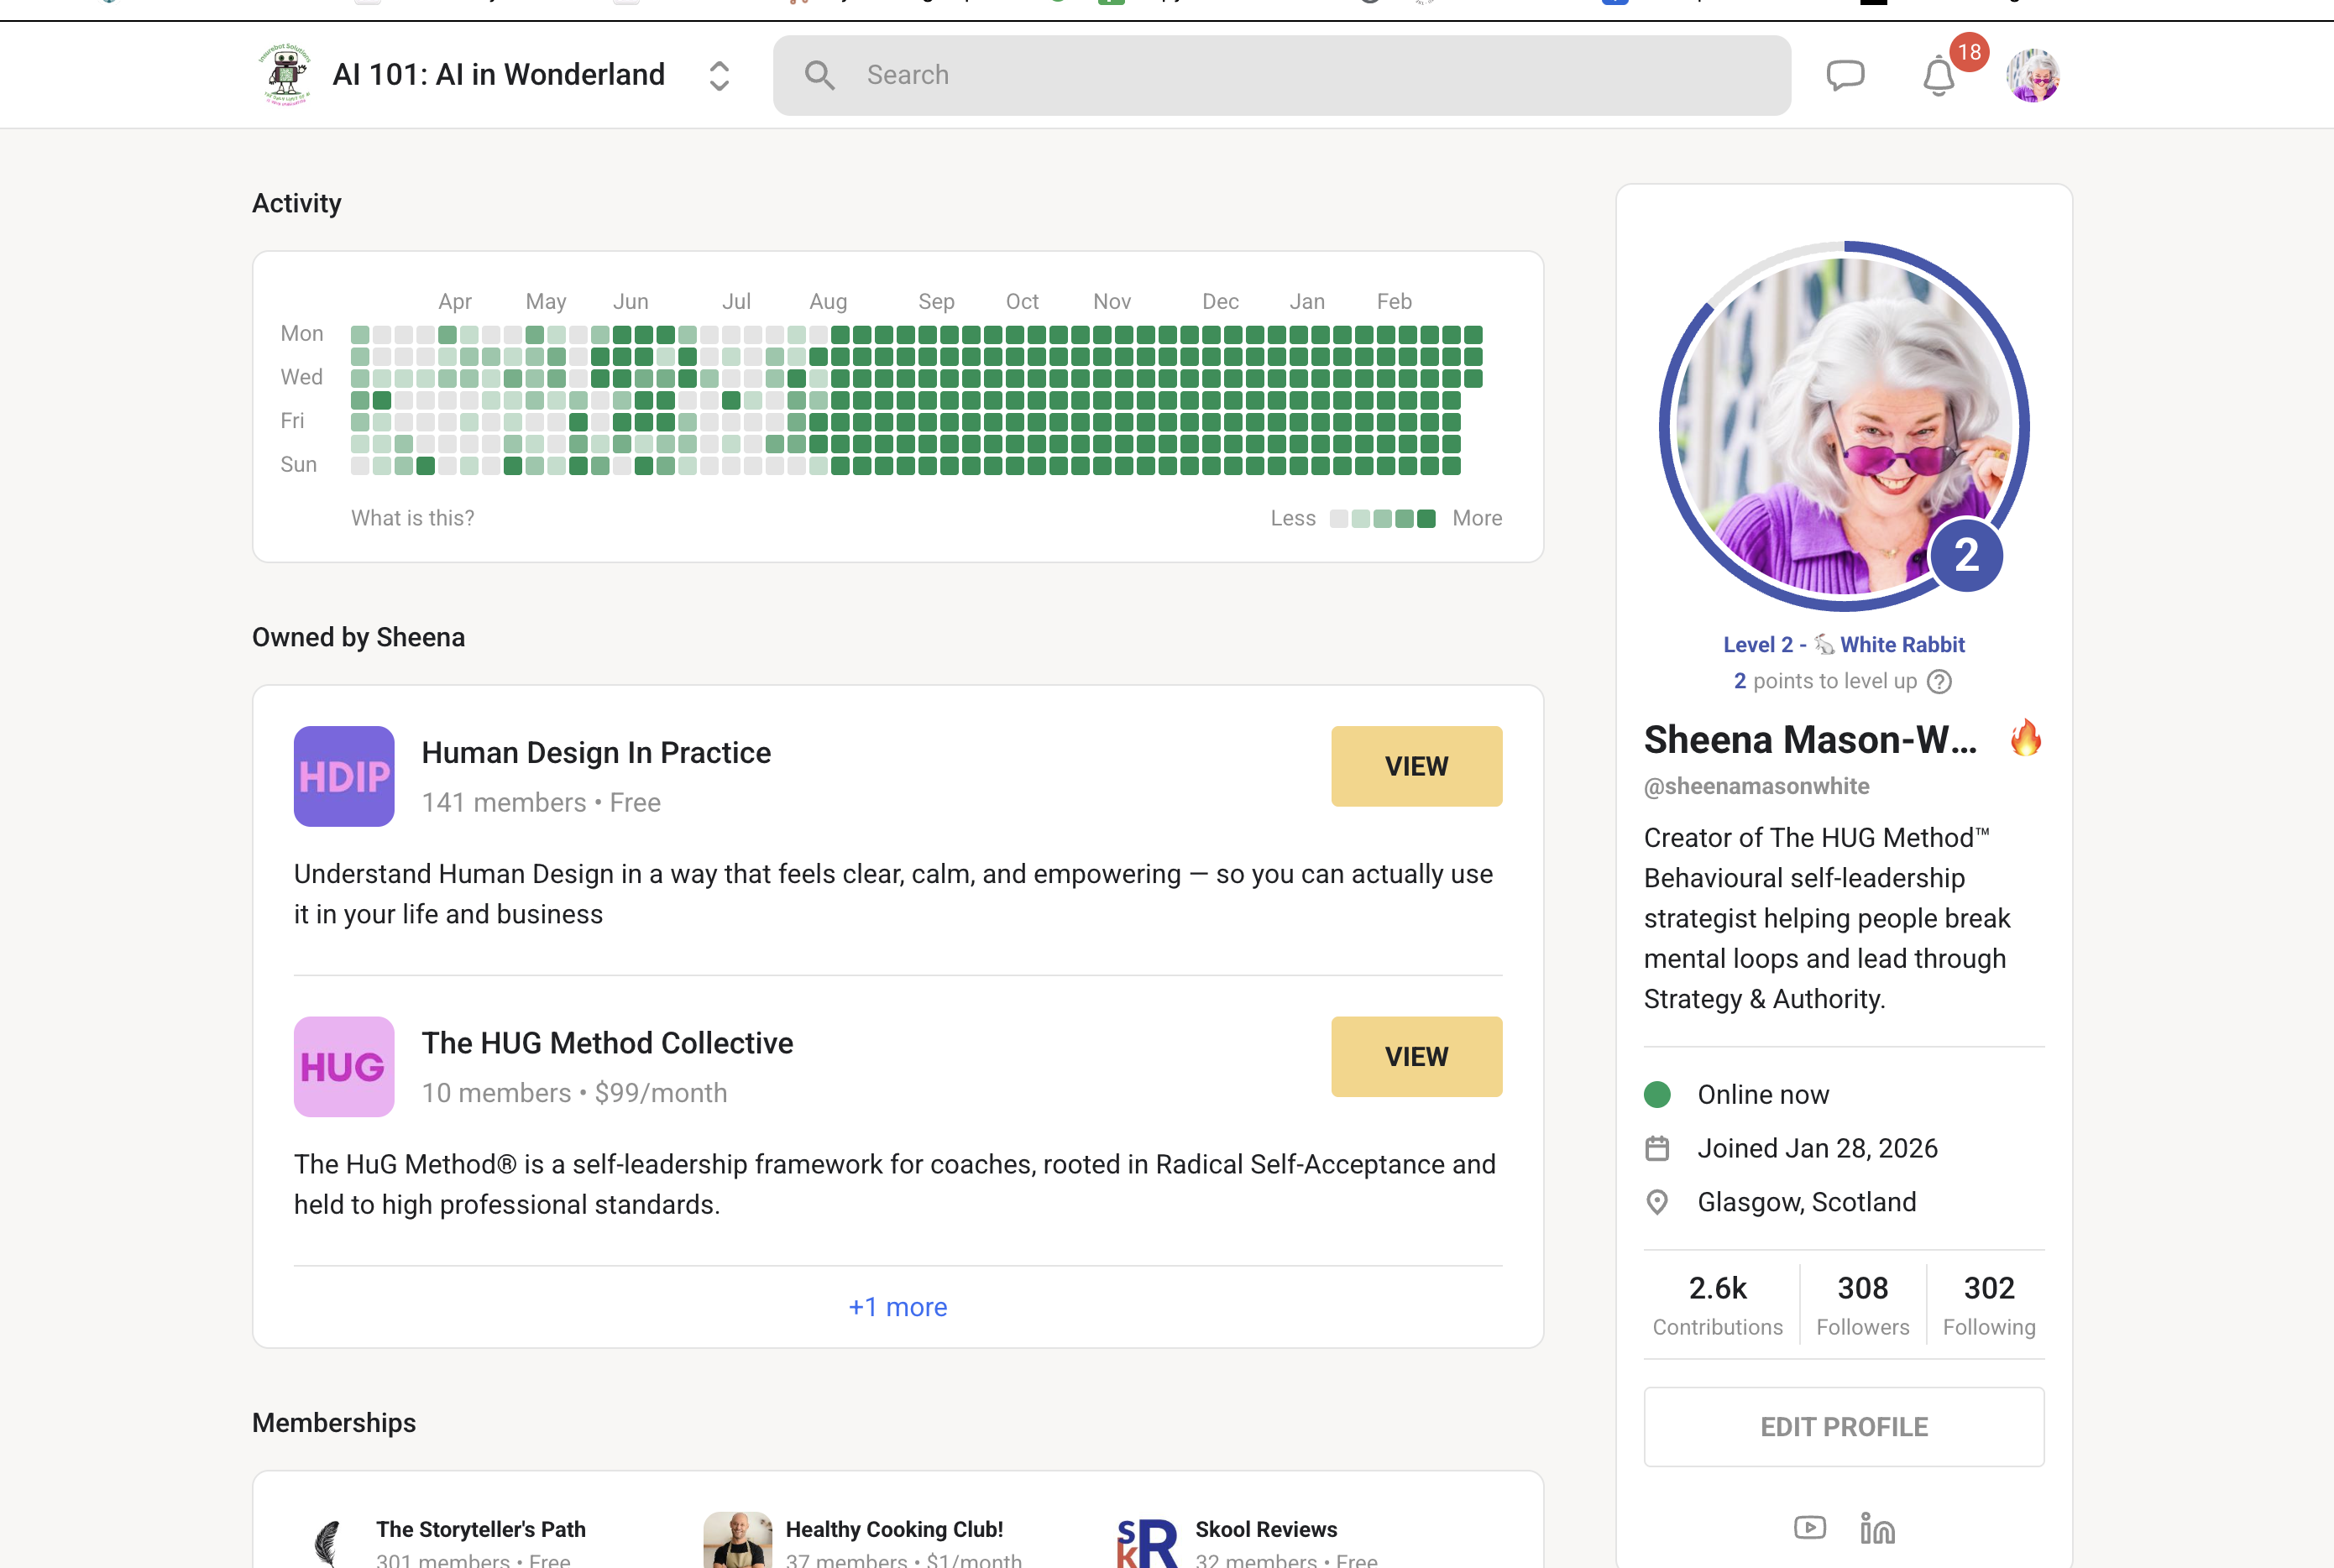Click the What is this? link

412,518
